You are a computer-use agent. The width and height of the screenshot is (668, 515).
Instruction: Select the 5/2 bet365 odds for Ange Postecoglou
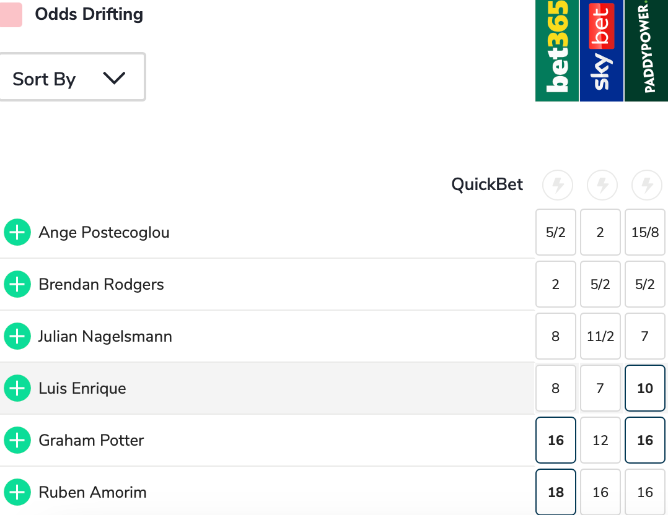point(556,233)
